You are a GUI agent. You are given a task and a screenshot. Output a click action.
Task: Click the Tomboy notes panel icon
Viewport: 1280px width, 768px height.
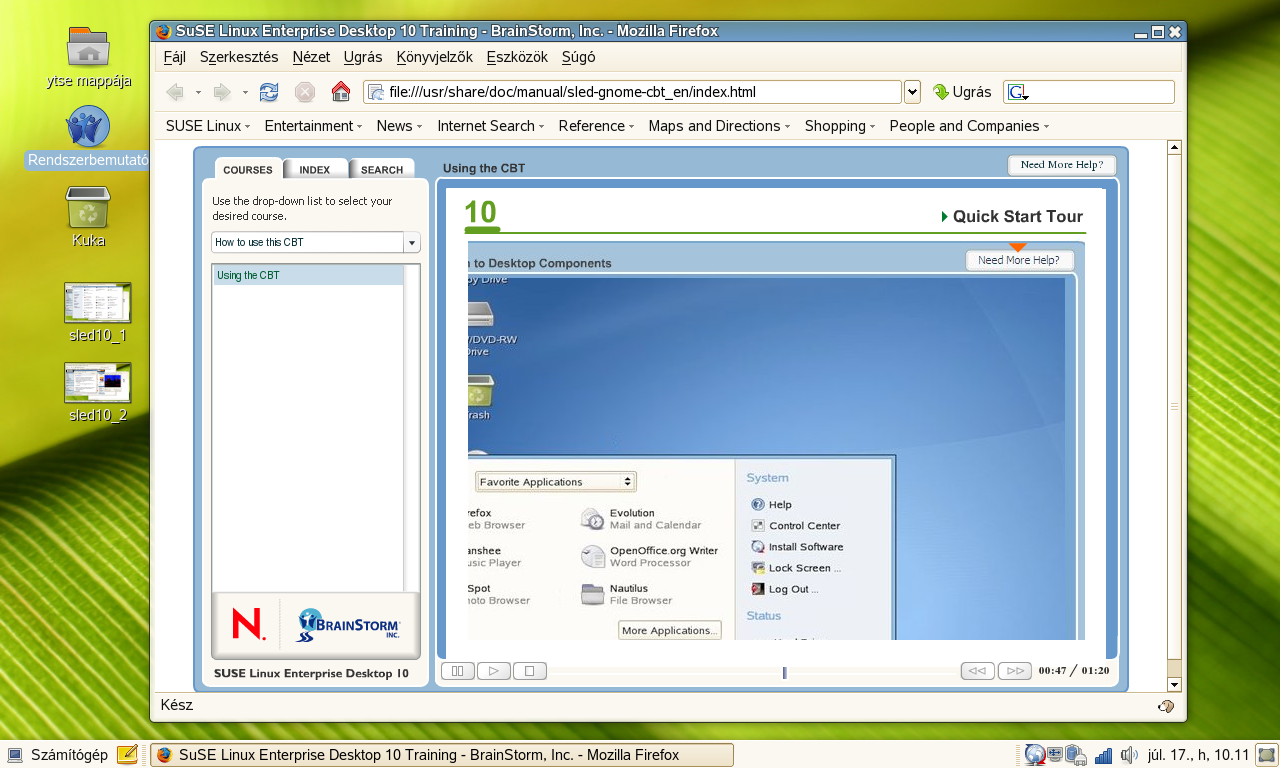(x=127, y=755)
